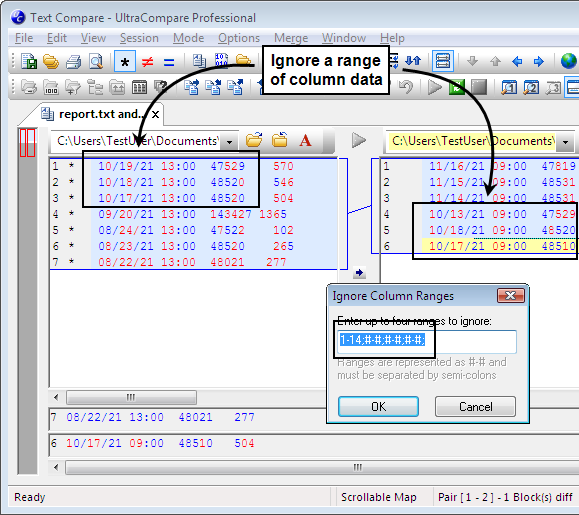Click the small blue merge arrow between panes

click(x=359, y=273)
